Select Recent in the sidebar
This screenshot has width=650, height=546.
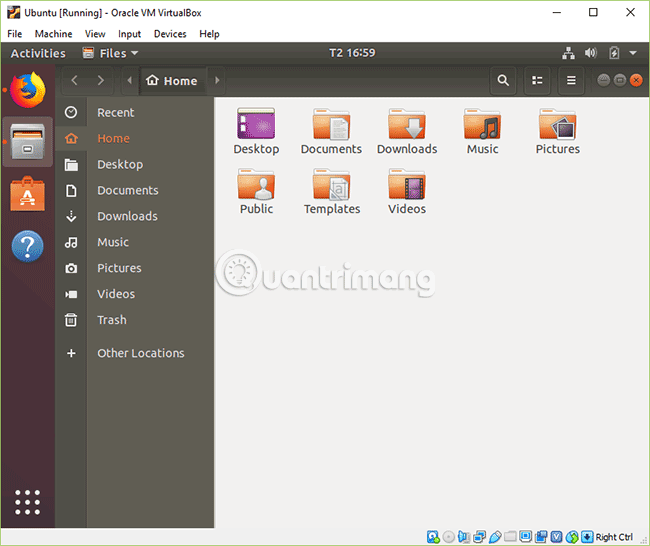135,112
